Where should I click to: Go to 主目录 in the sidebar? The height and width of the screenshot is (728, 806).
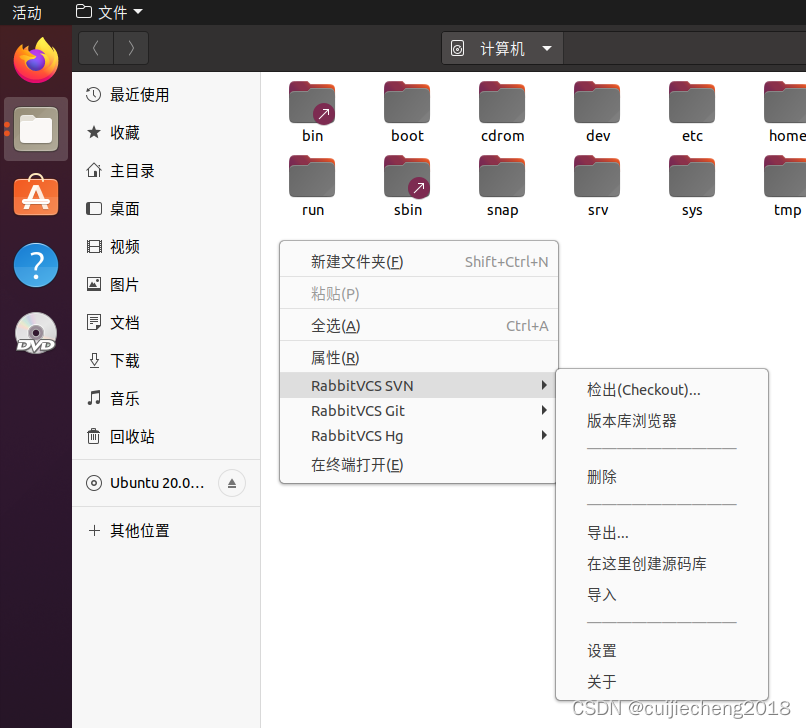tap(166, 171)
